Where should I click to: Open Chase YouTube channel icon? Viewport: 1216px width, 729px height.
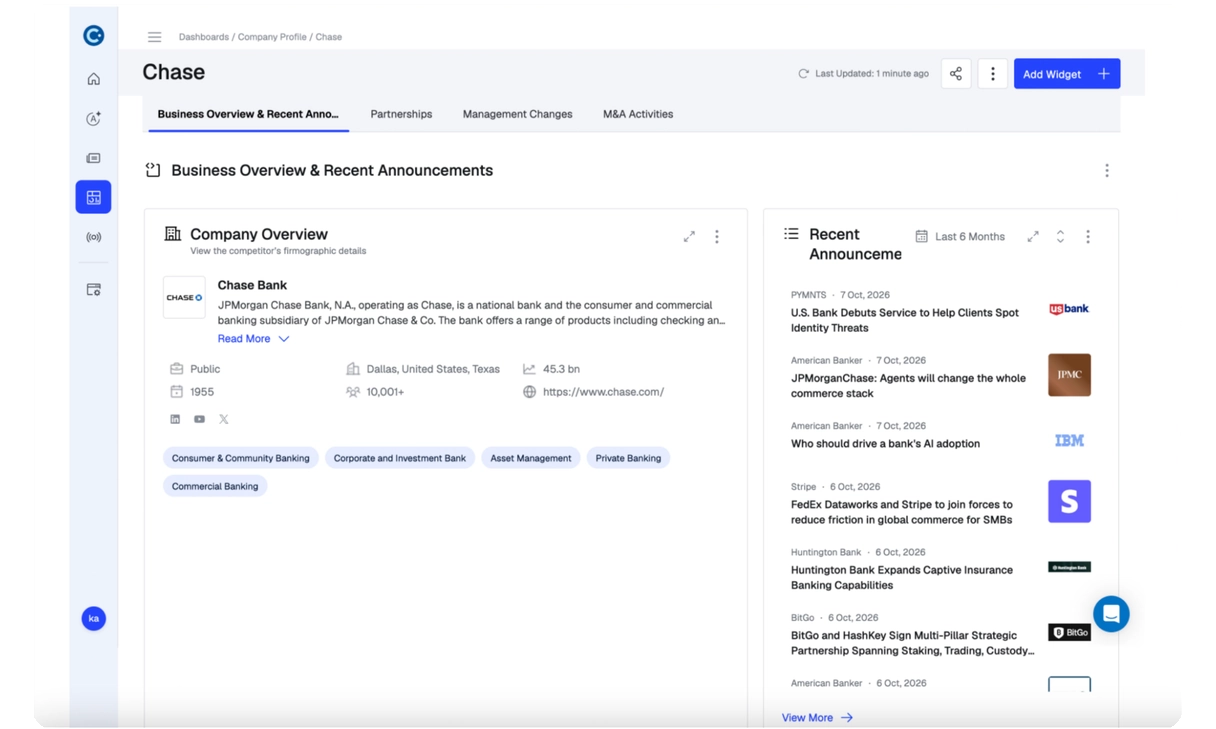point(199,419)
